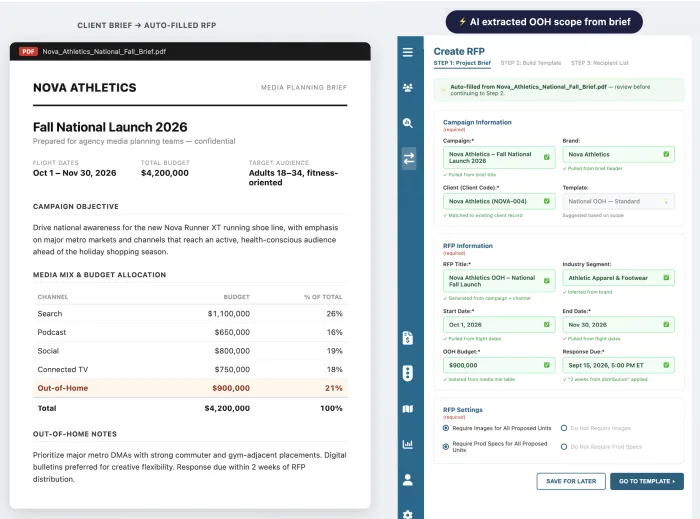
Task: Select the exchange arrows sidebar icon
Action: pyautogui.click(x=408, y=158)
